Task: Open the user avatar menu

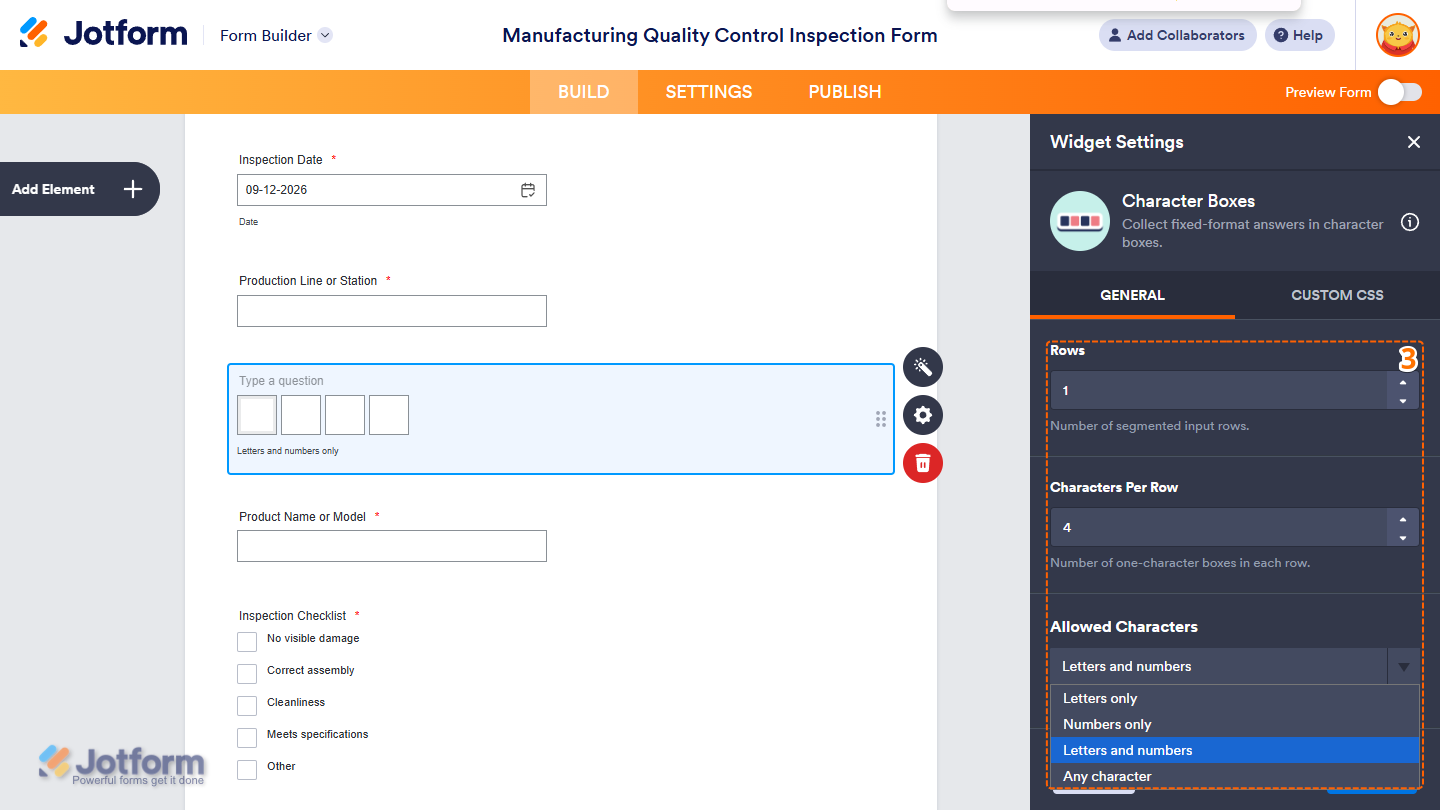Action: click(x=1397, y=35)
